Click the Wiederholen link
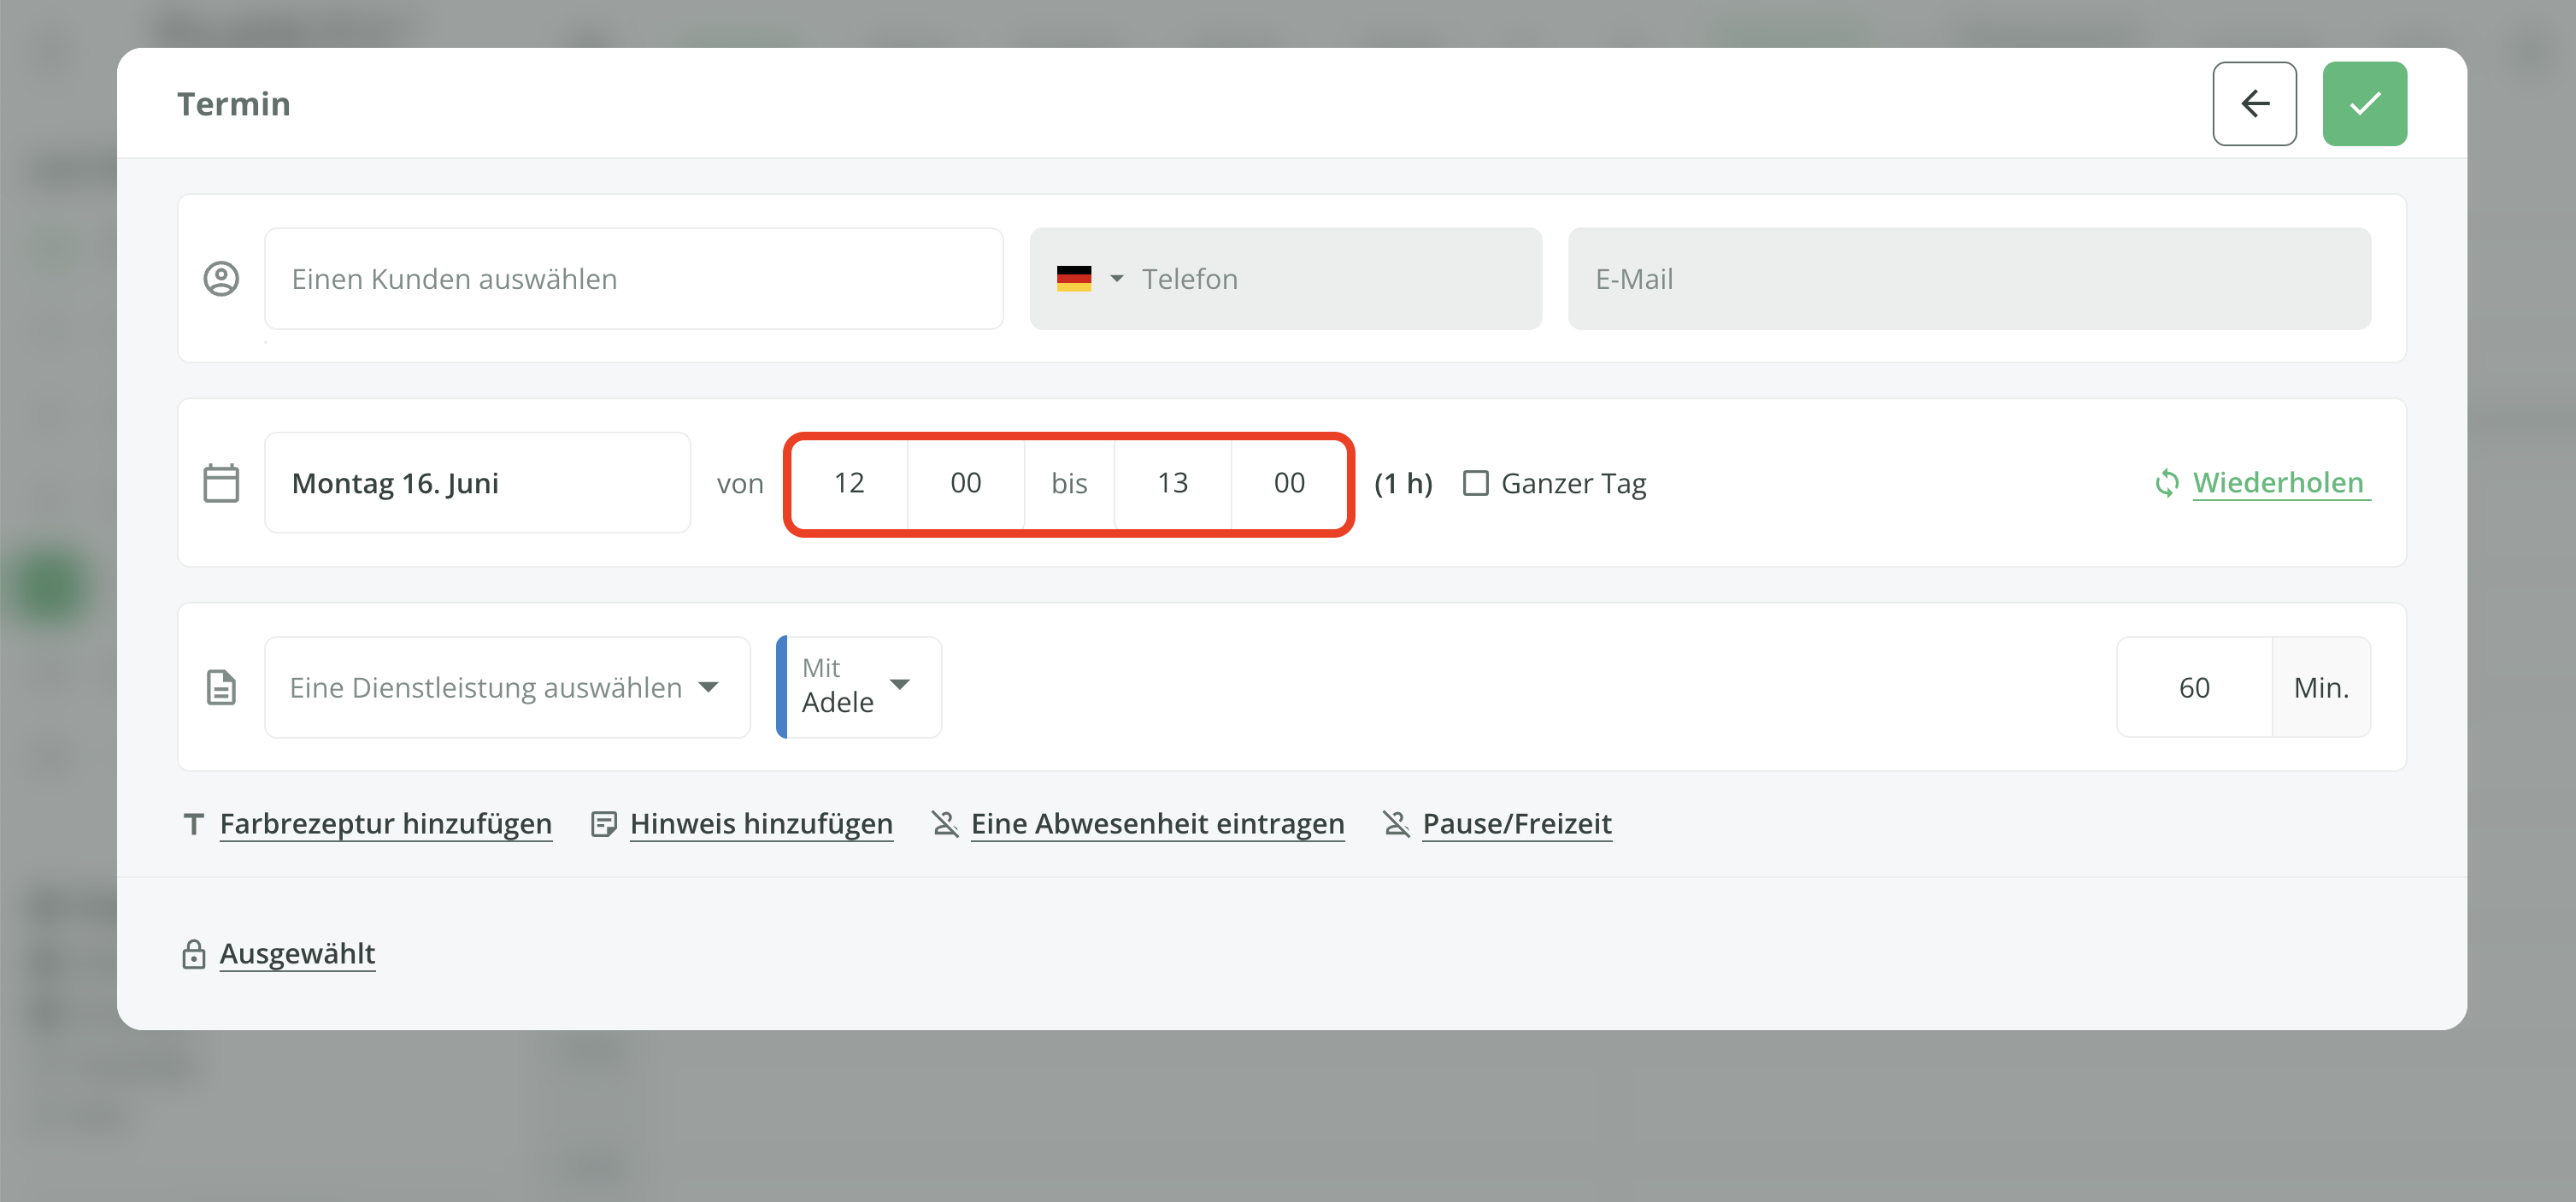 pos(2277,483)
